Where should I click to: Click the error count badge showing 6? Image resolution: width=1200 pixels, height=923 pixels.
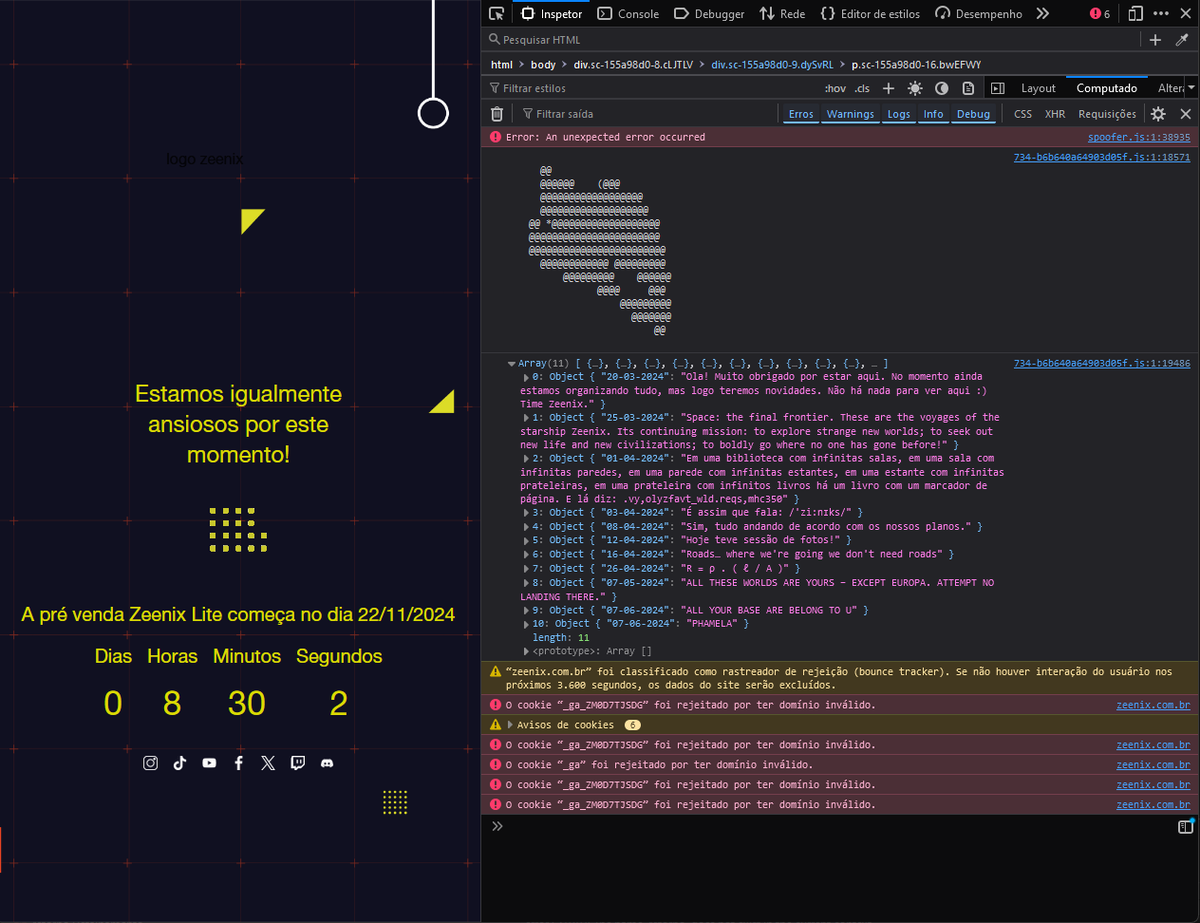click(x=1100, y=14)
